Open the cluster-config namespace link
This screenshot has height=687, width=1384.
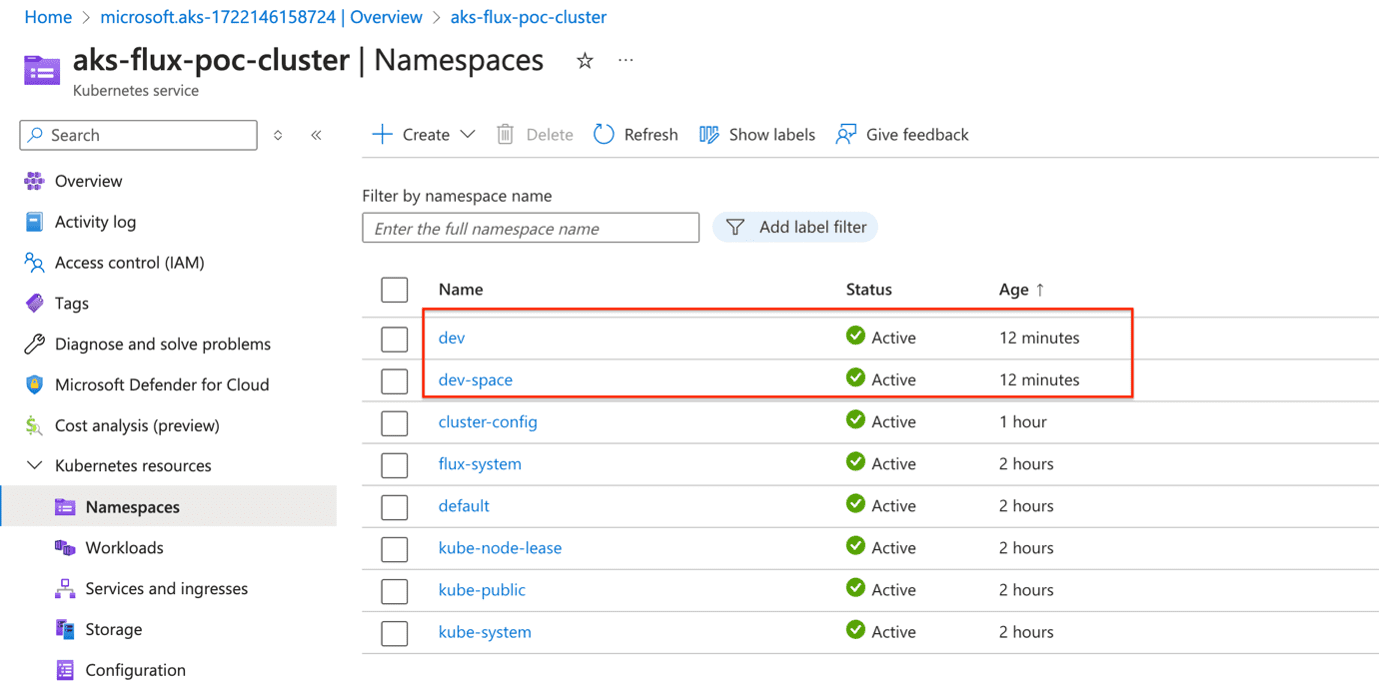tap(488, 422)
